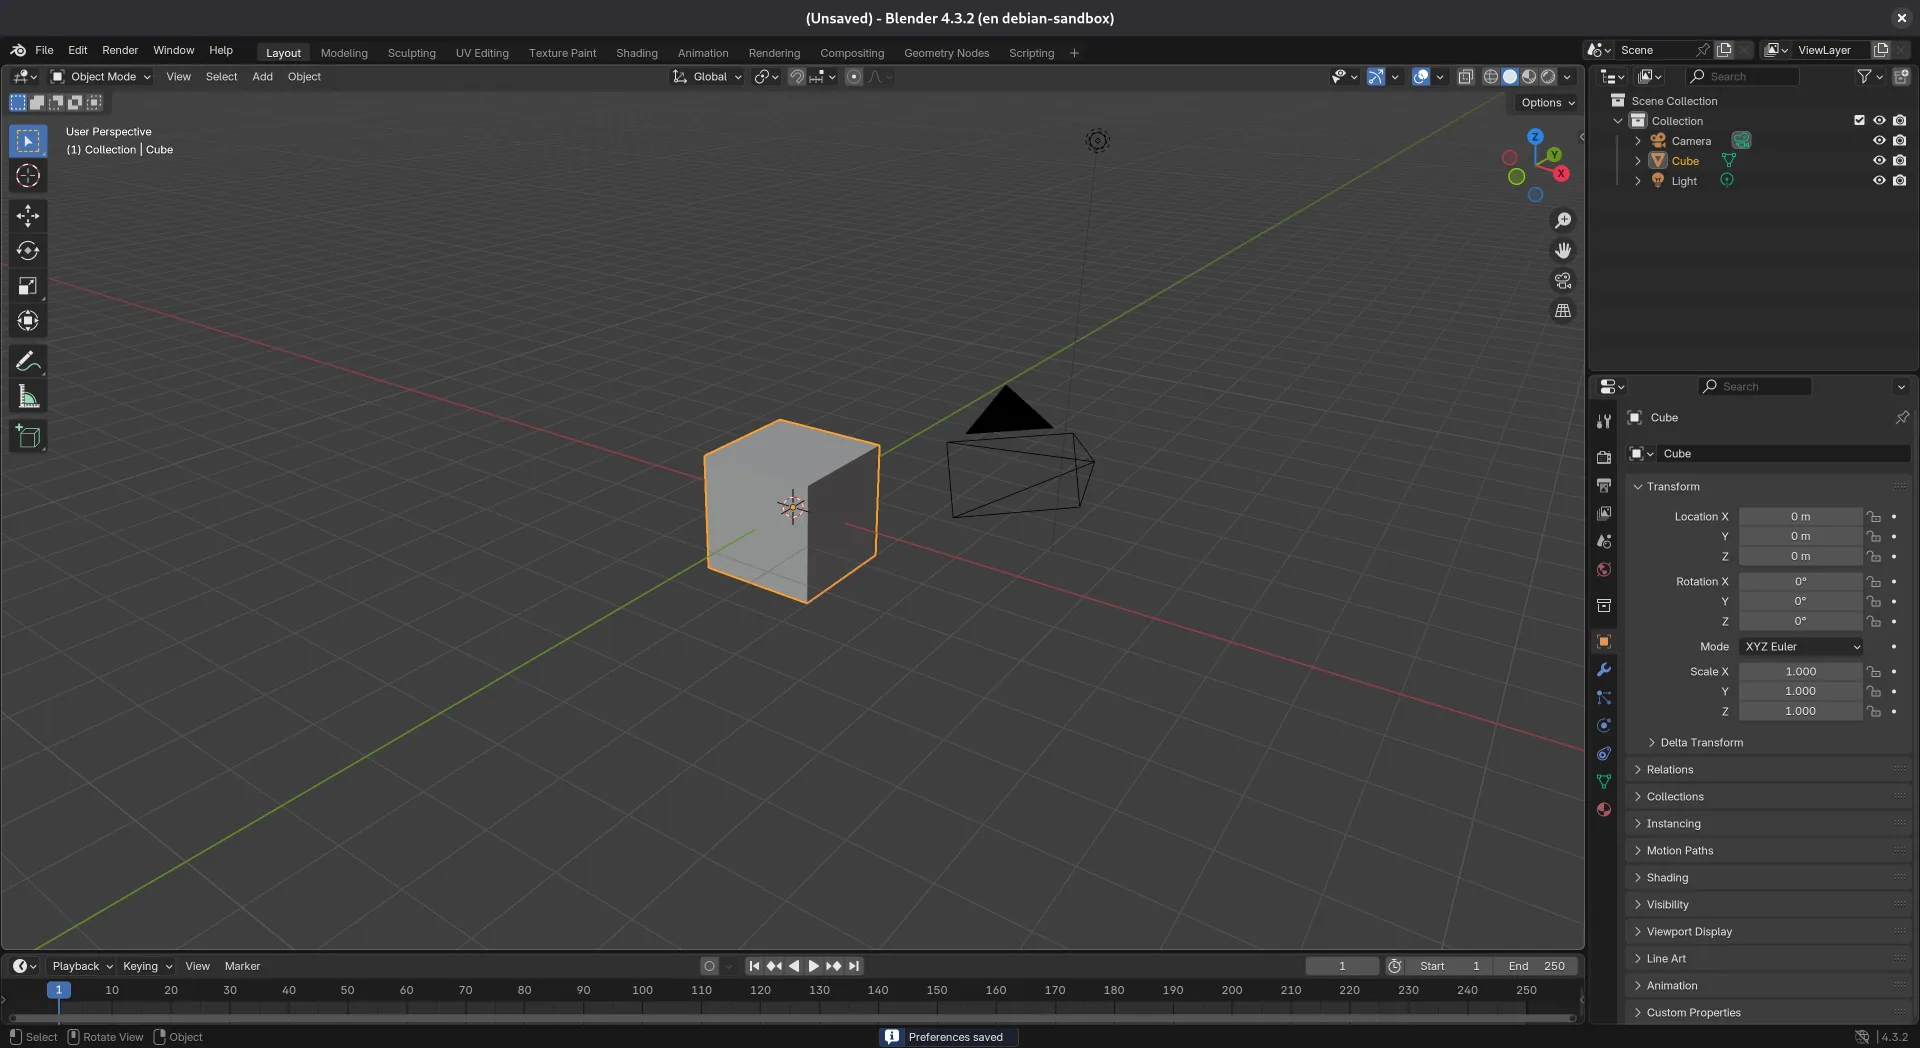This screenshot has height=1048, width=1920.
Task: Click the Scale X value field
Action: pyautogui.click(x=1800, y=672)
